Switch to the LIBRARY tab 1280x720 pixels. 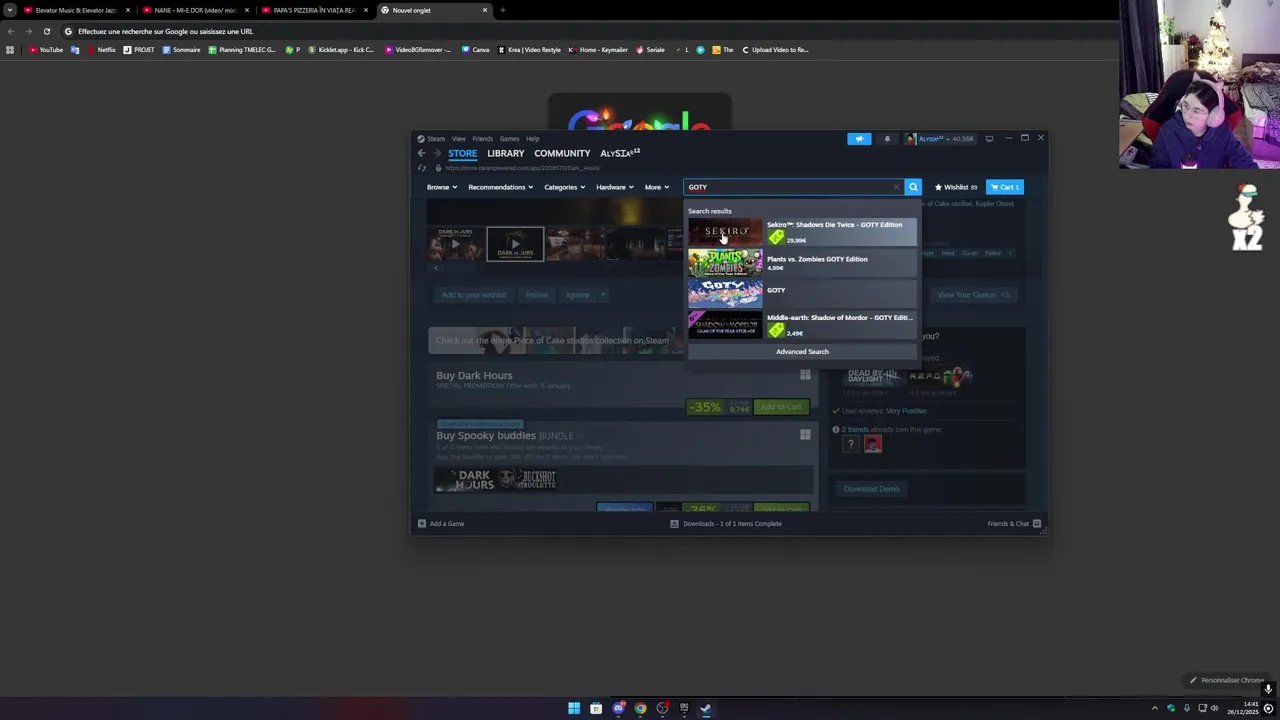[505, 154]
